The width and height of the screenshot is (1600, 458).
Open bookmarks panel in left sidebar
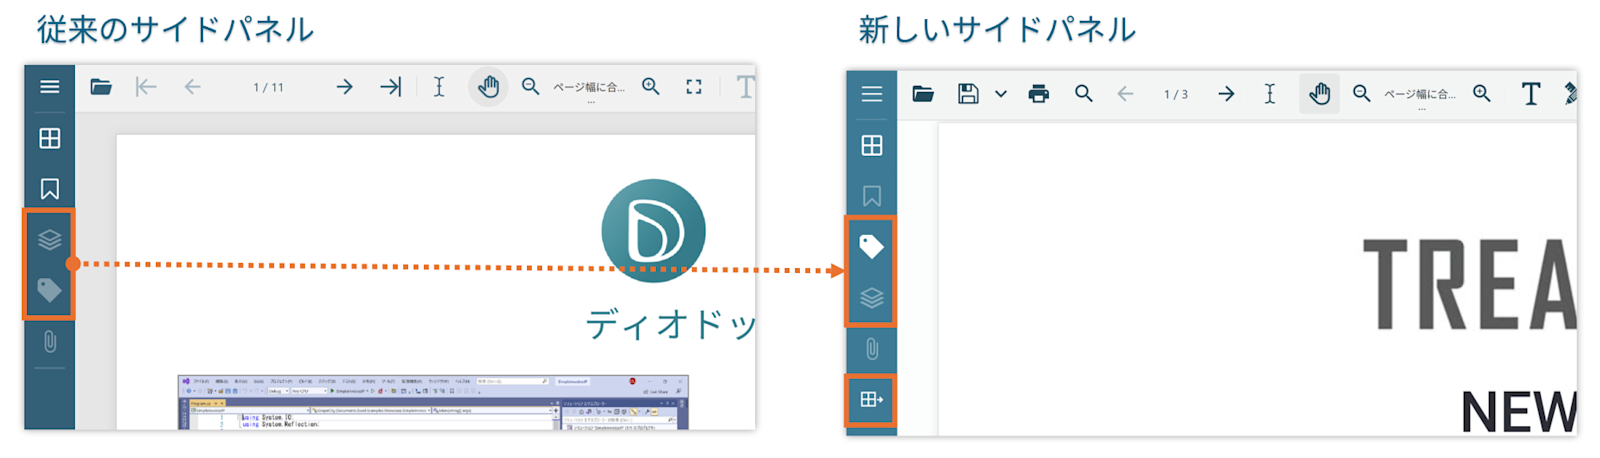pyautogui.click(x=49, y=189)
